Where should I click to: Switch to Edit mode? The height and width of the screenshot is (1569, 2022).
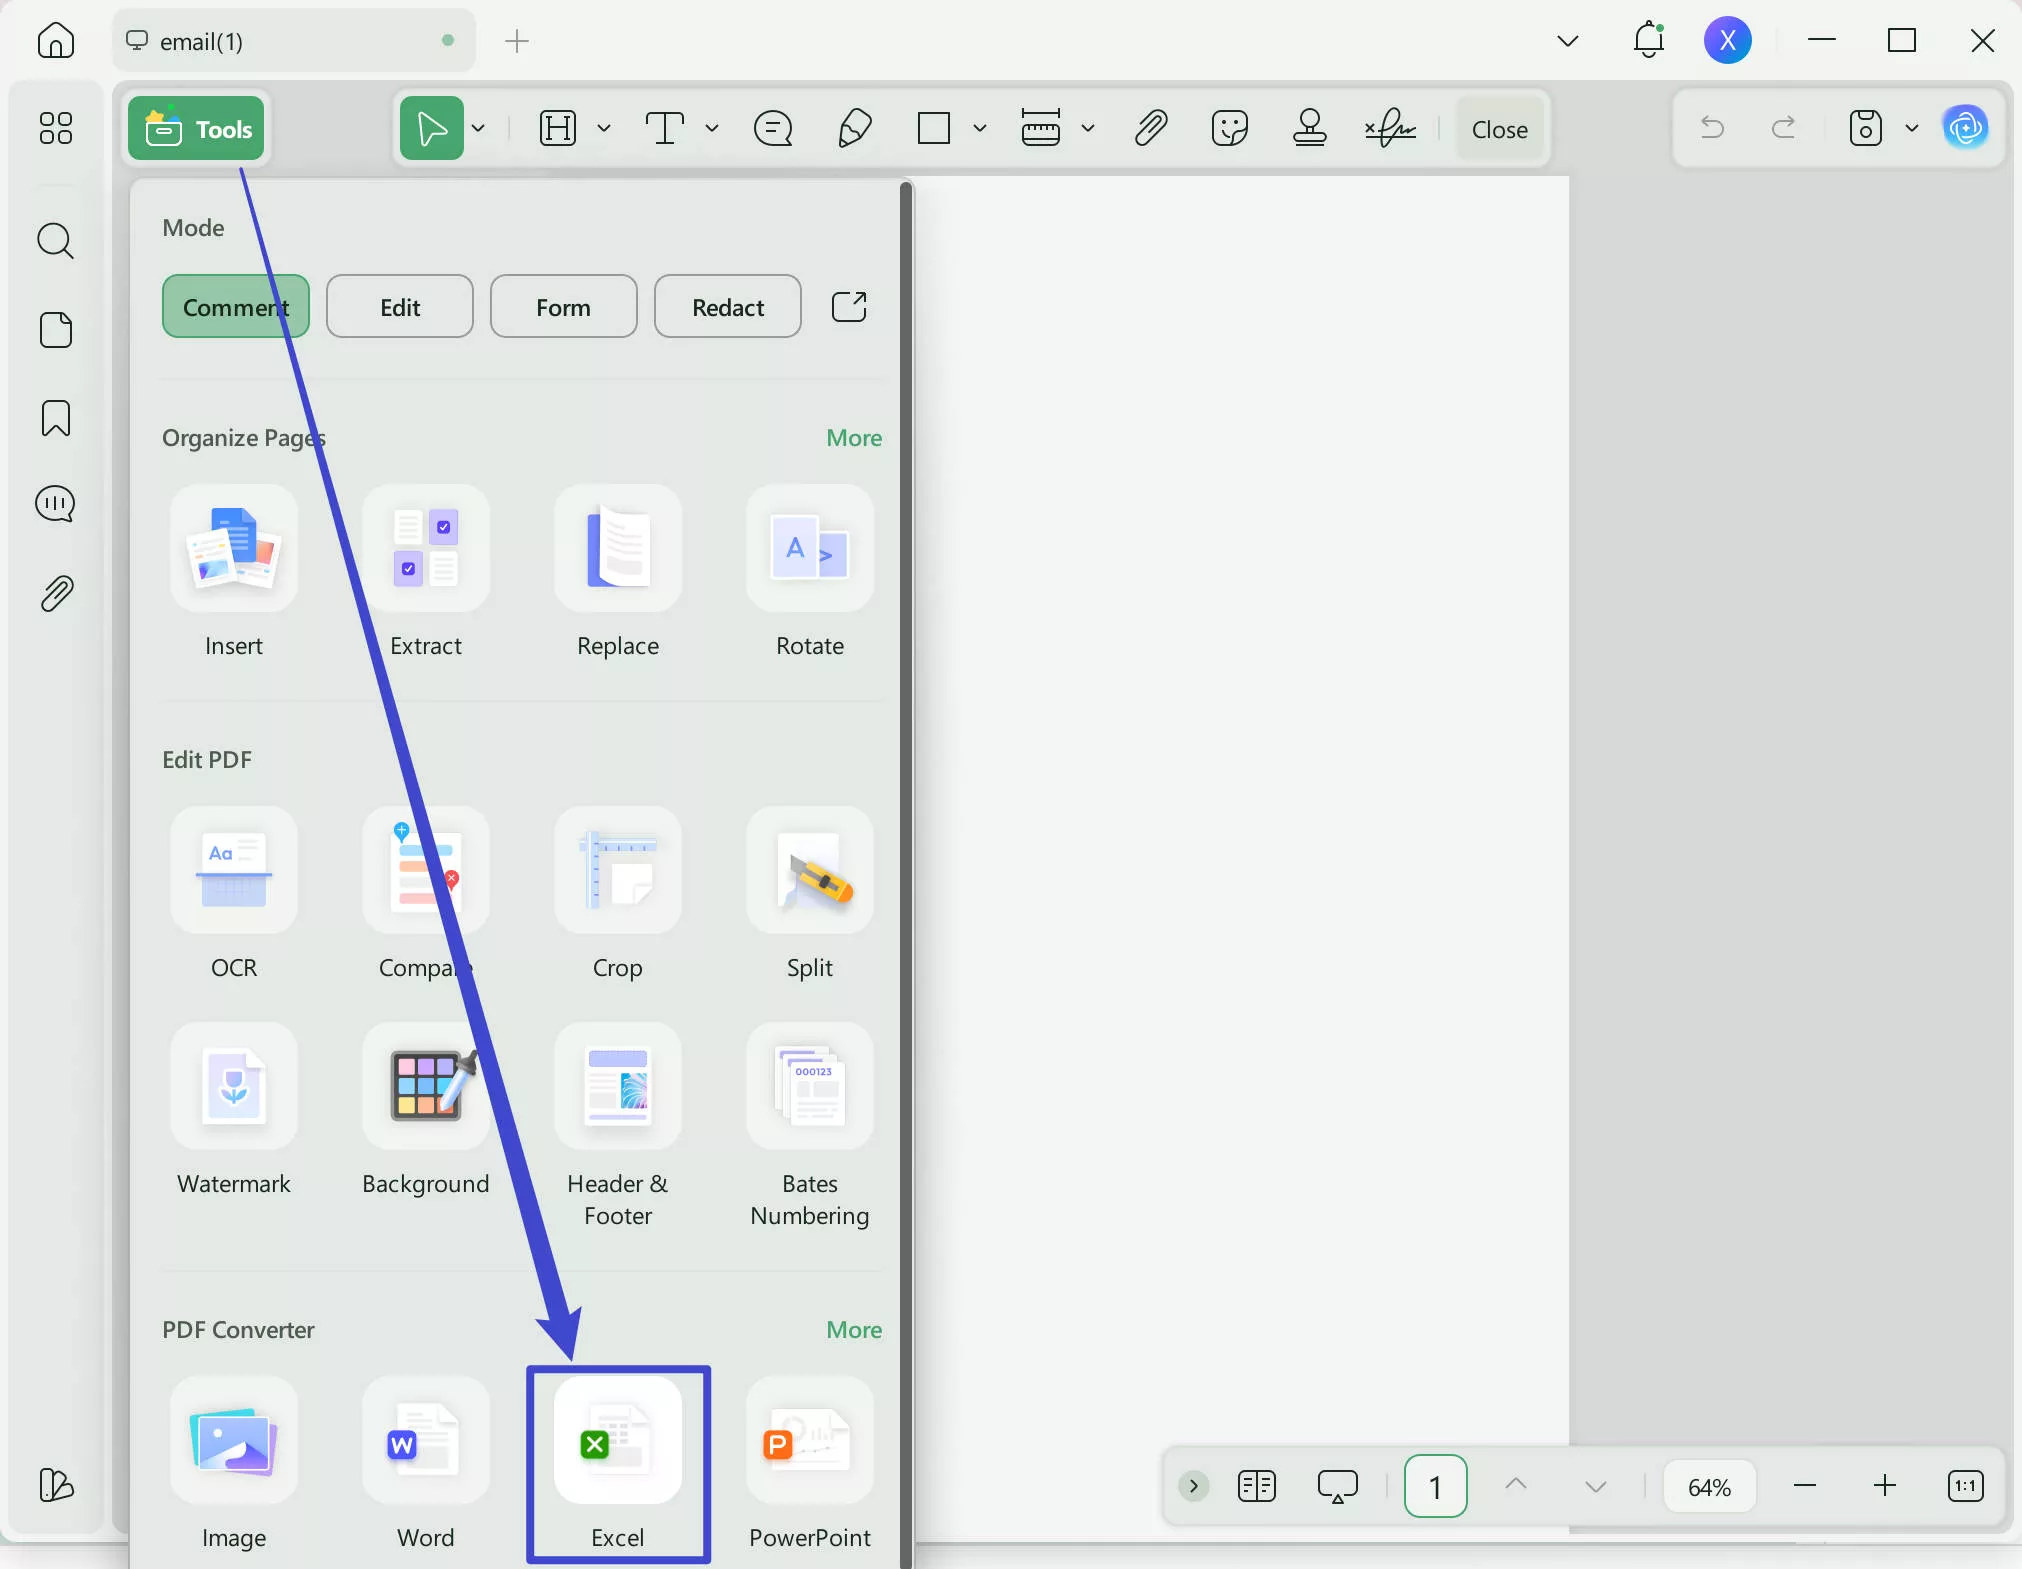point(399,307)
